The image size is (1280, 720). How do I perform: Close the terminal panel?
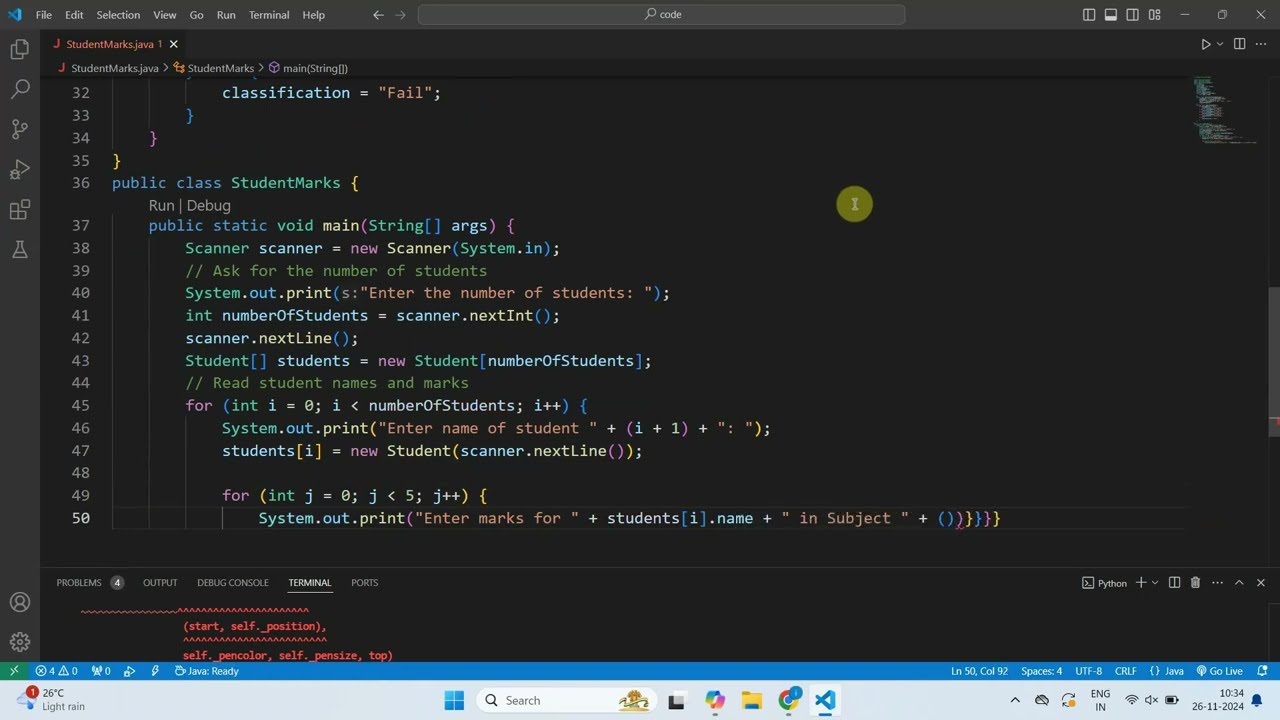pyautogui.click(x=1260, y=582)
